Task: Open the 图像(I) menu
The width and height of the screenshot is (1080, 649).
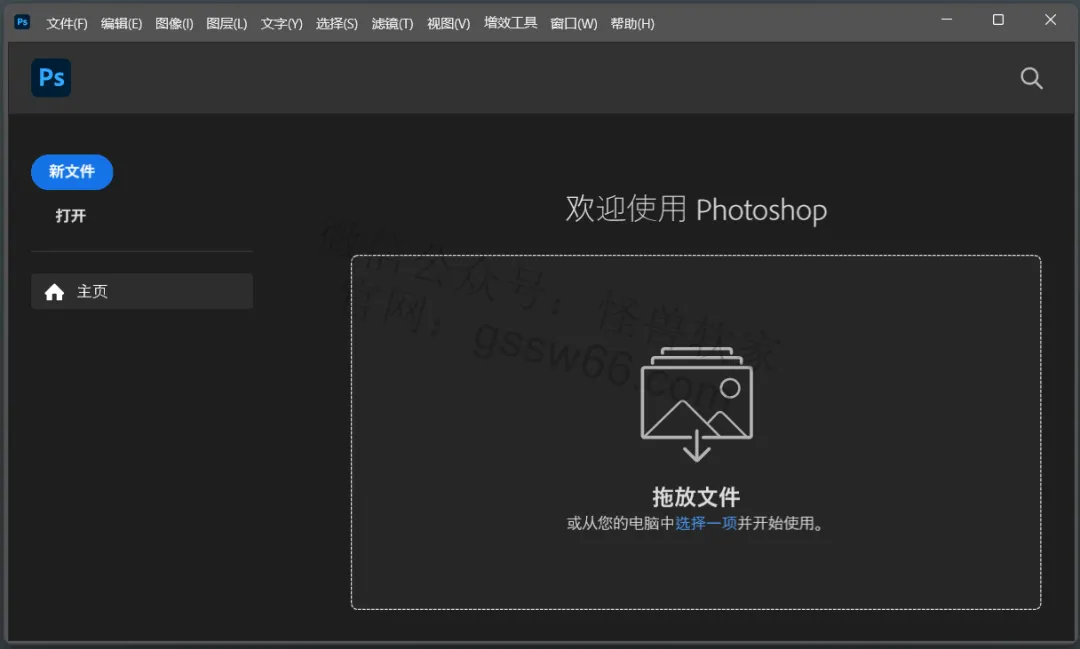Action: point(174,23)
